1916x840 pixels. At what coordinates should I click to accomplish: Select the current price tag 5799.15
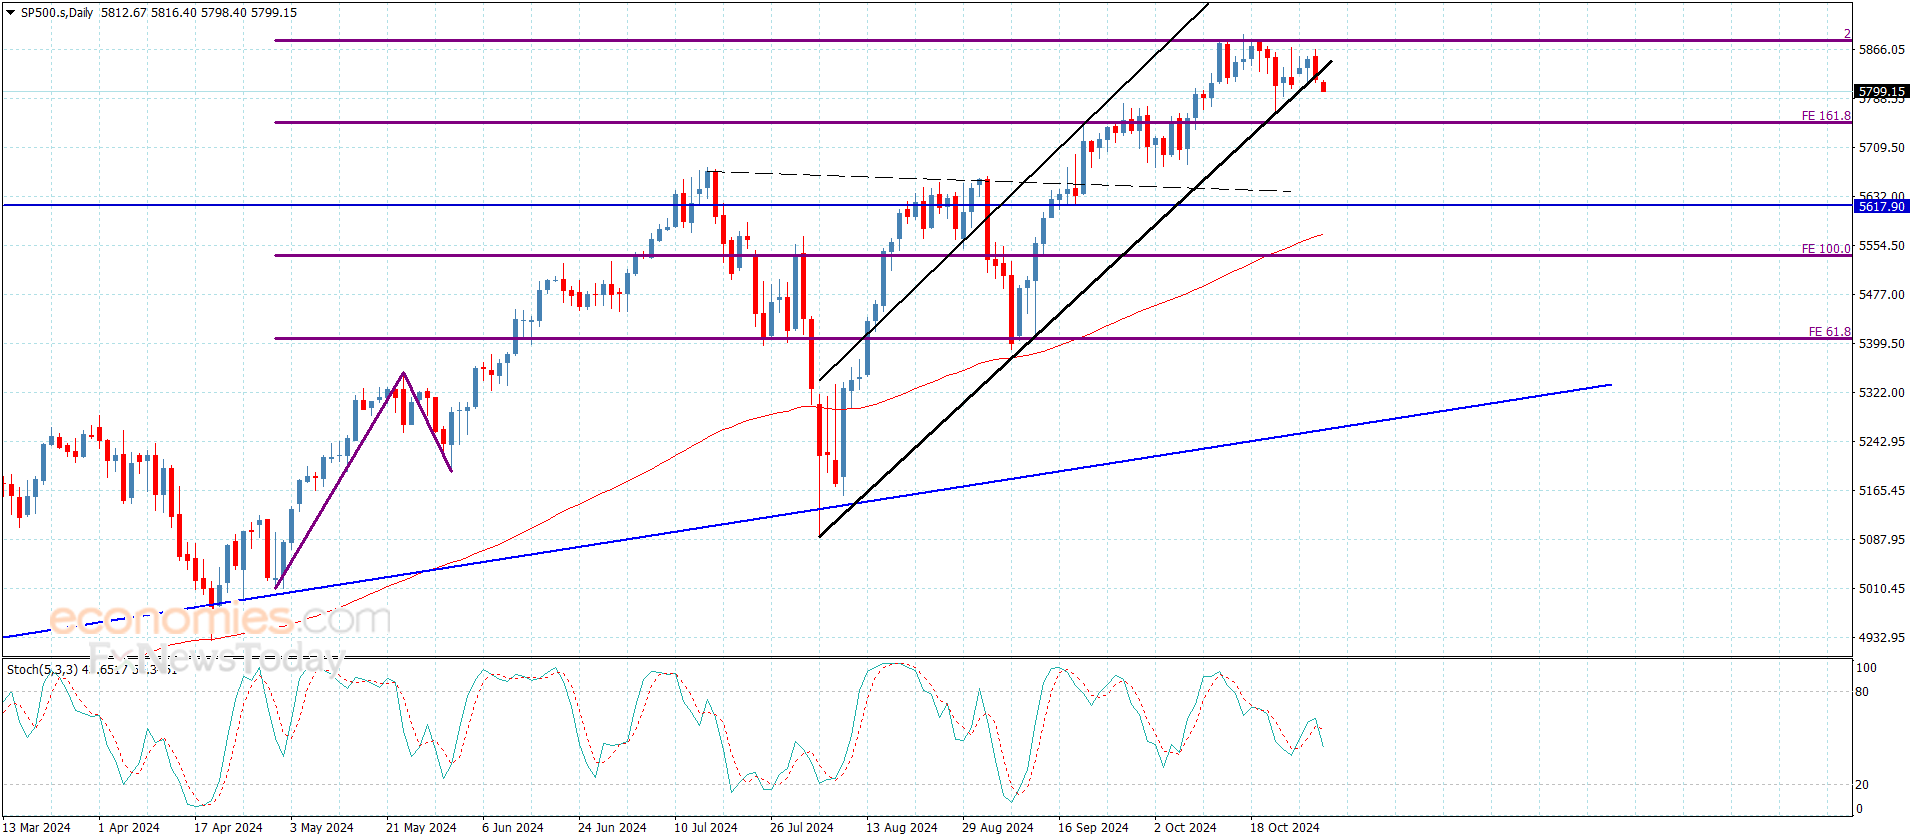pyautogui.click(x=1881, y=91)
